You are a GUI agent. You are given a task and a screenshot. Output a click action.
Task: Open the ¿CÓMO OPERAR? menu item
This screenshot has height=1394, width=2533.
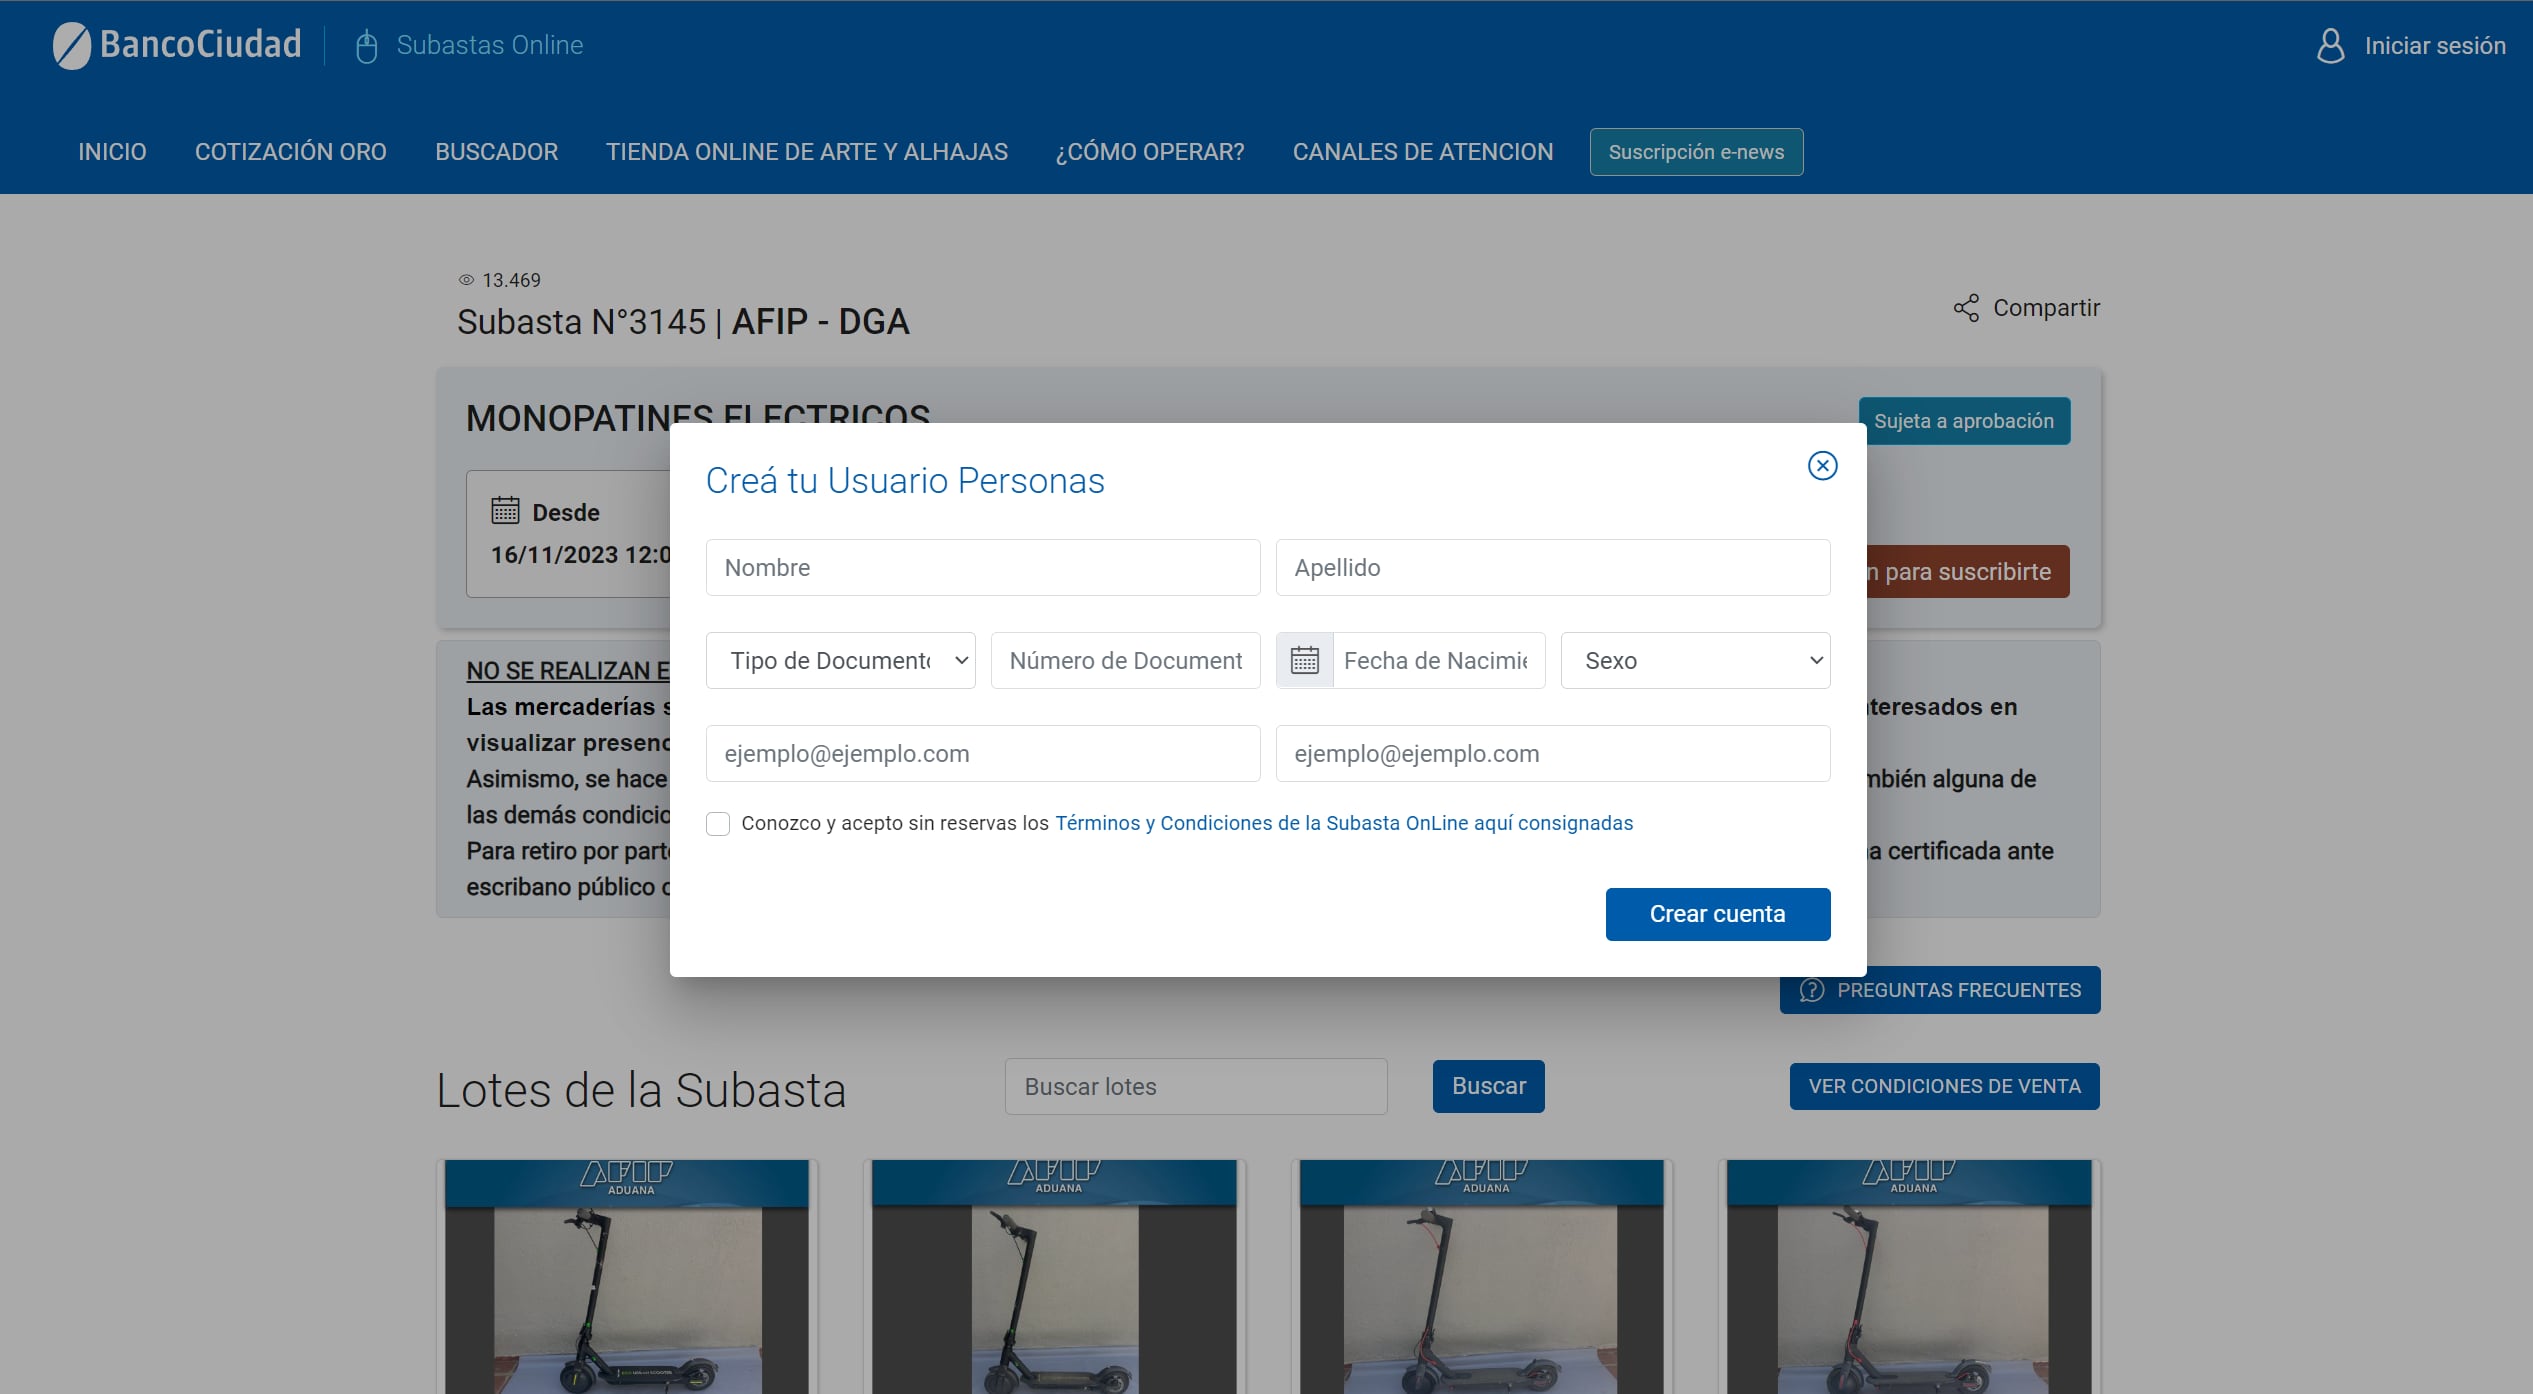[x=1150, y=152]
